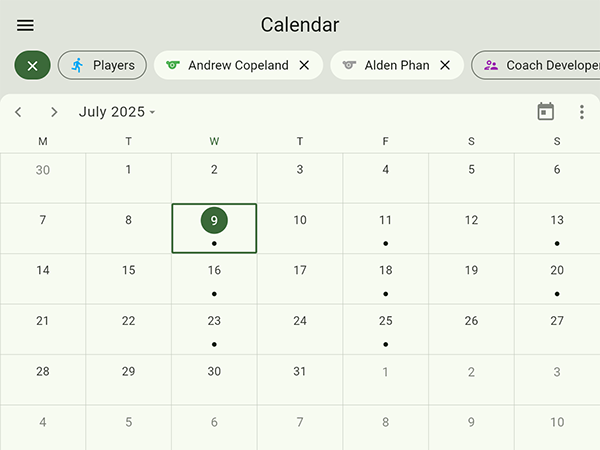Viewport: 600px width, 450px height.
Task: Click the whistle icon beside Alden Phan
Action: 349,65
